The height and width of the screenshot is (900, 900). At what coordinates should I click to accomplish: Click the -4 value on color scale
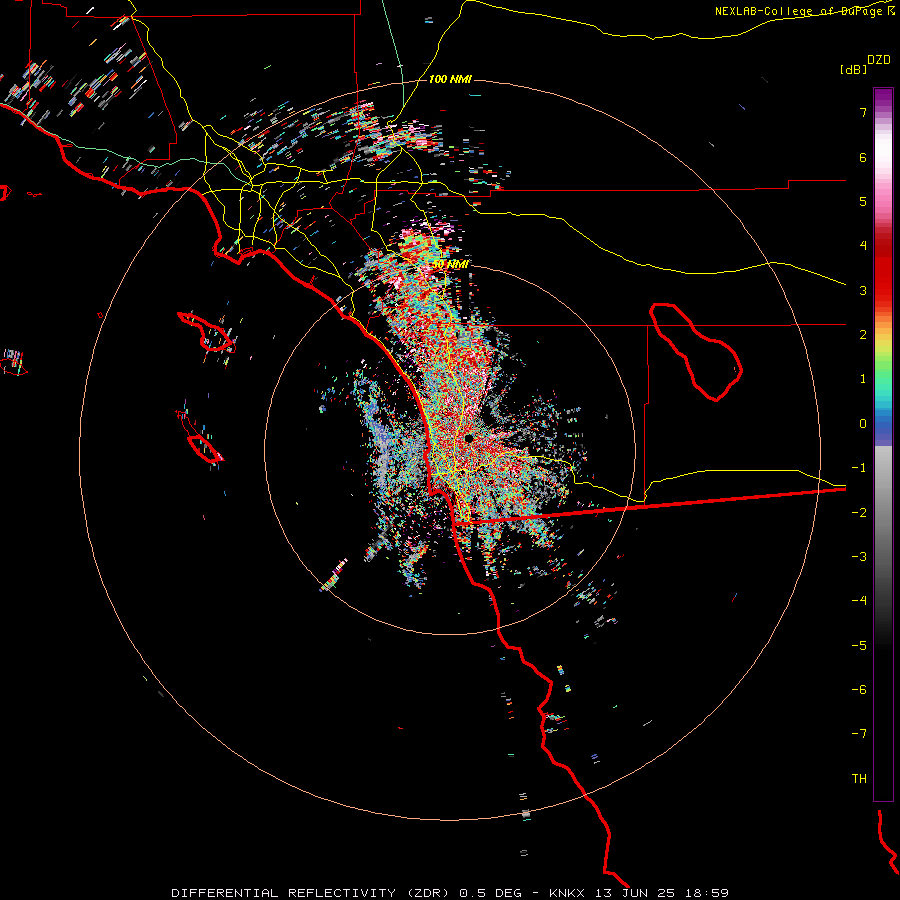pyautogui.click(x=859, y=601)
